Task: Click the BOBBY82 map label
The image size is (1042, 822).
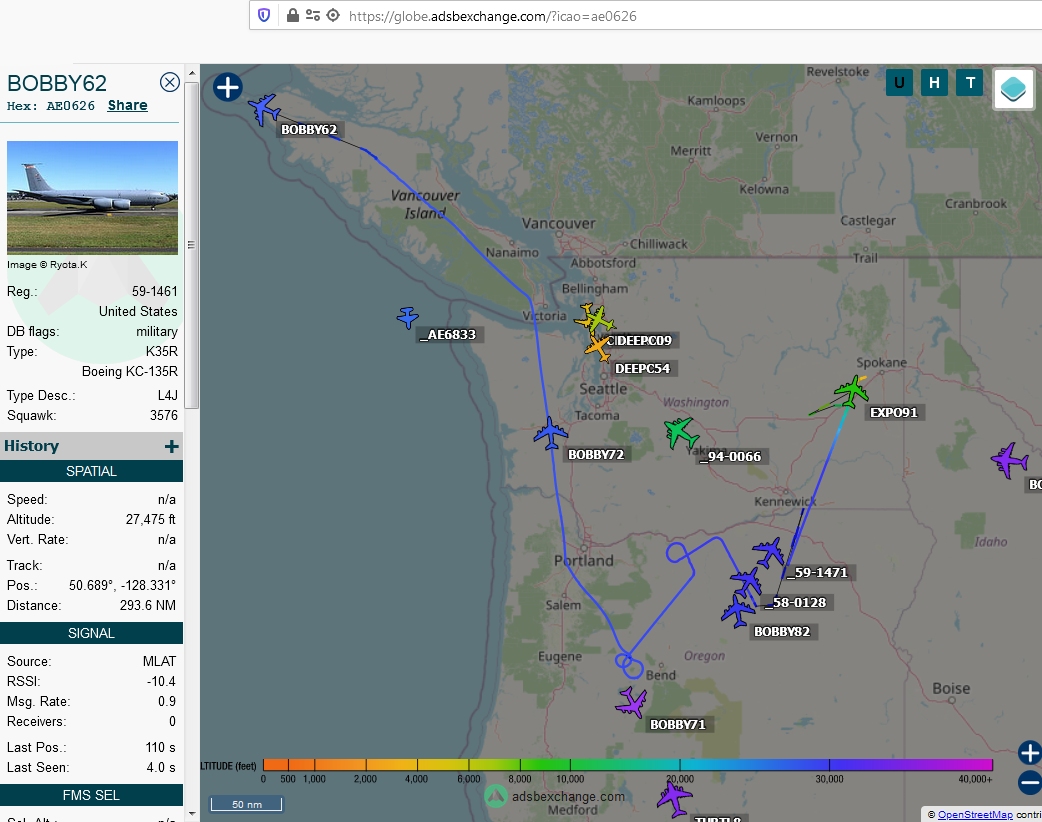Action: pyautogui.click(x=782, y=632)
